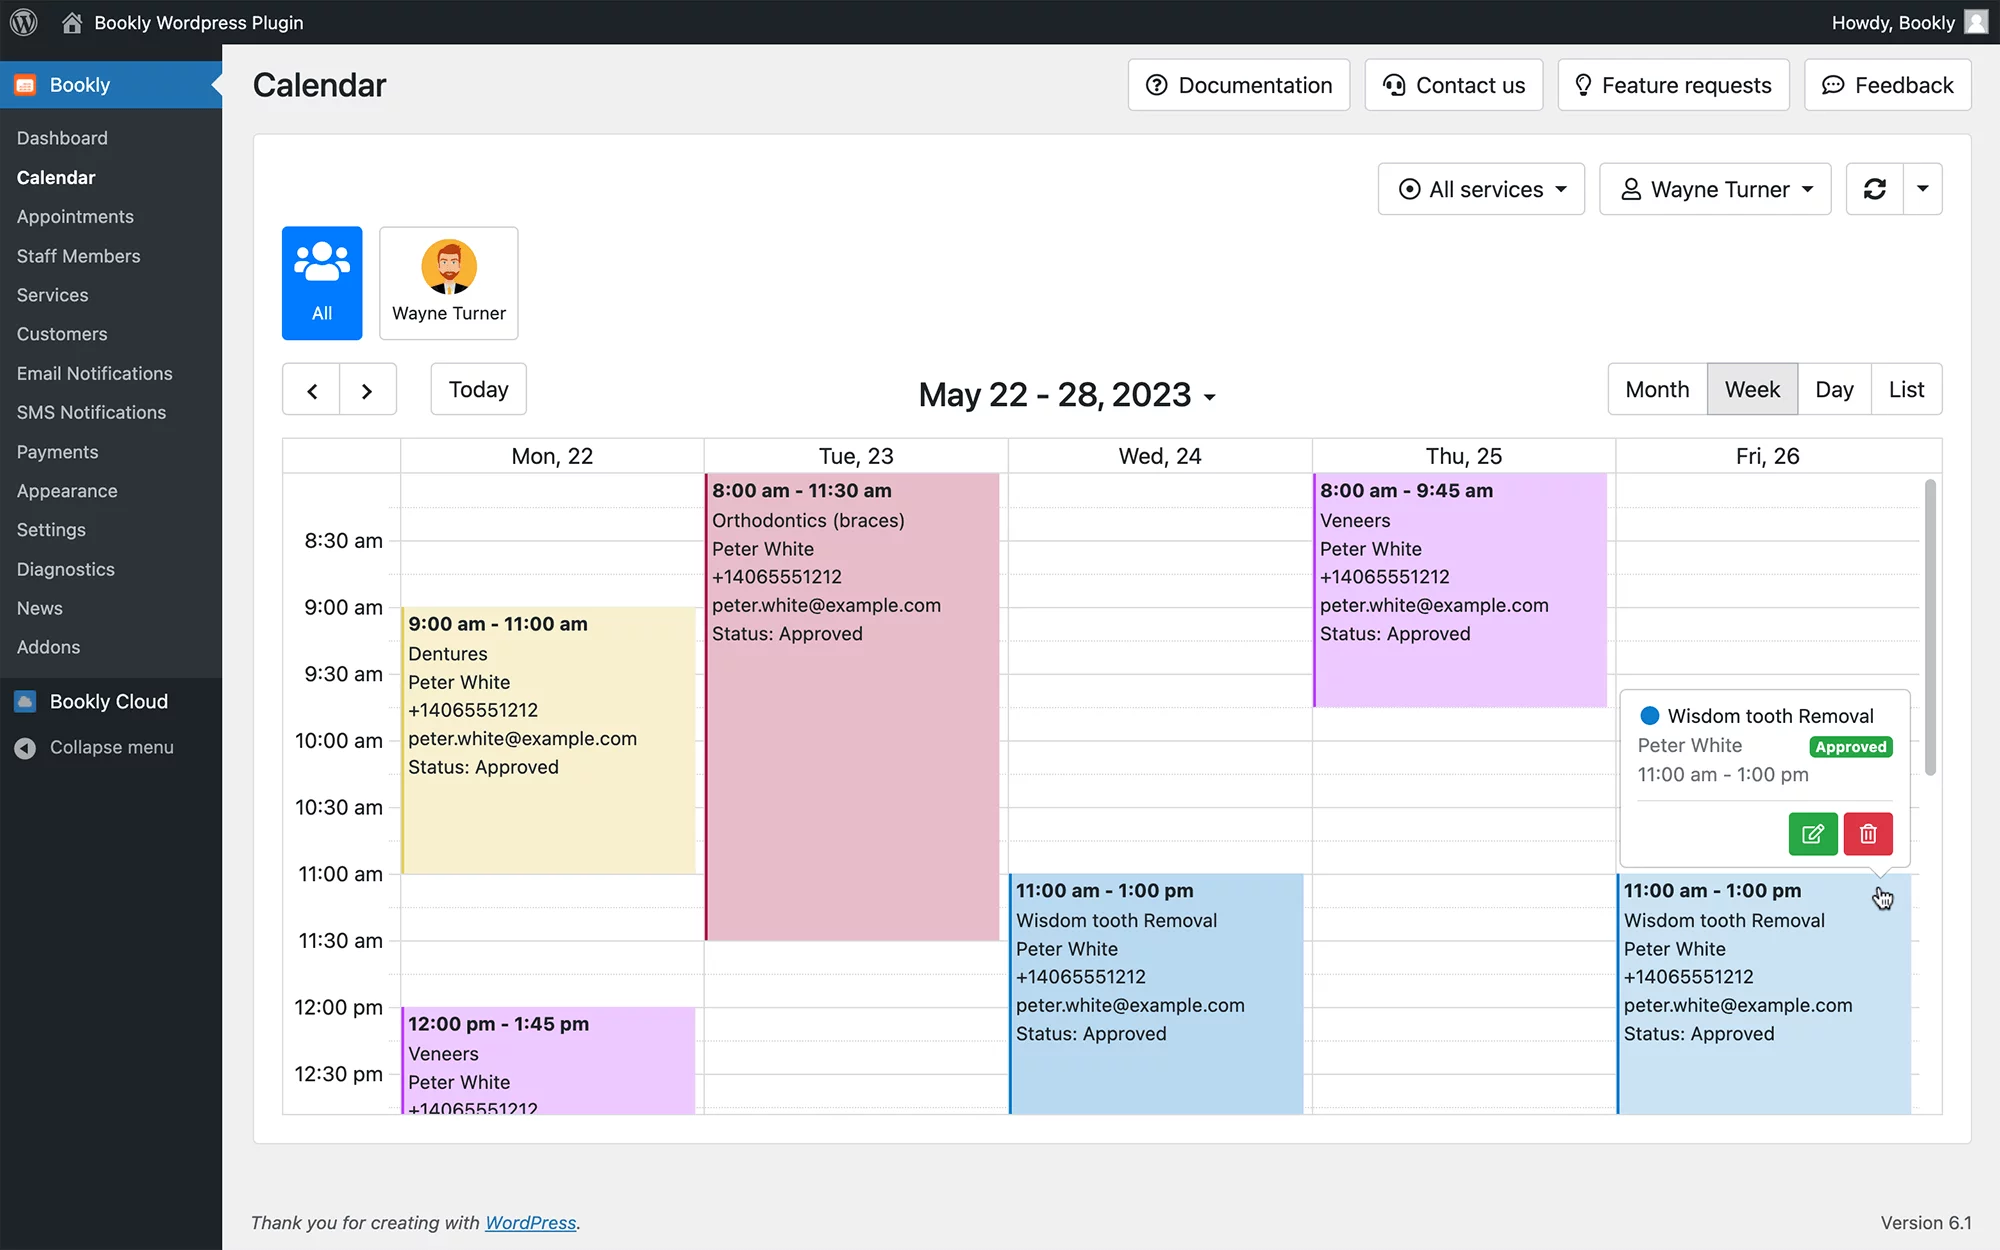Click the WordPress logo icon

(x=23, y=22)
